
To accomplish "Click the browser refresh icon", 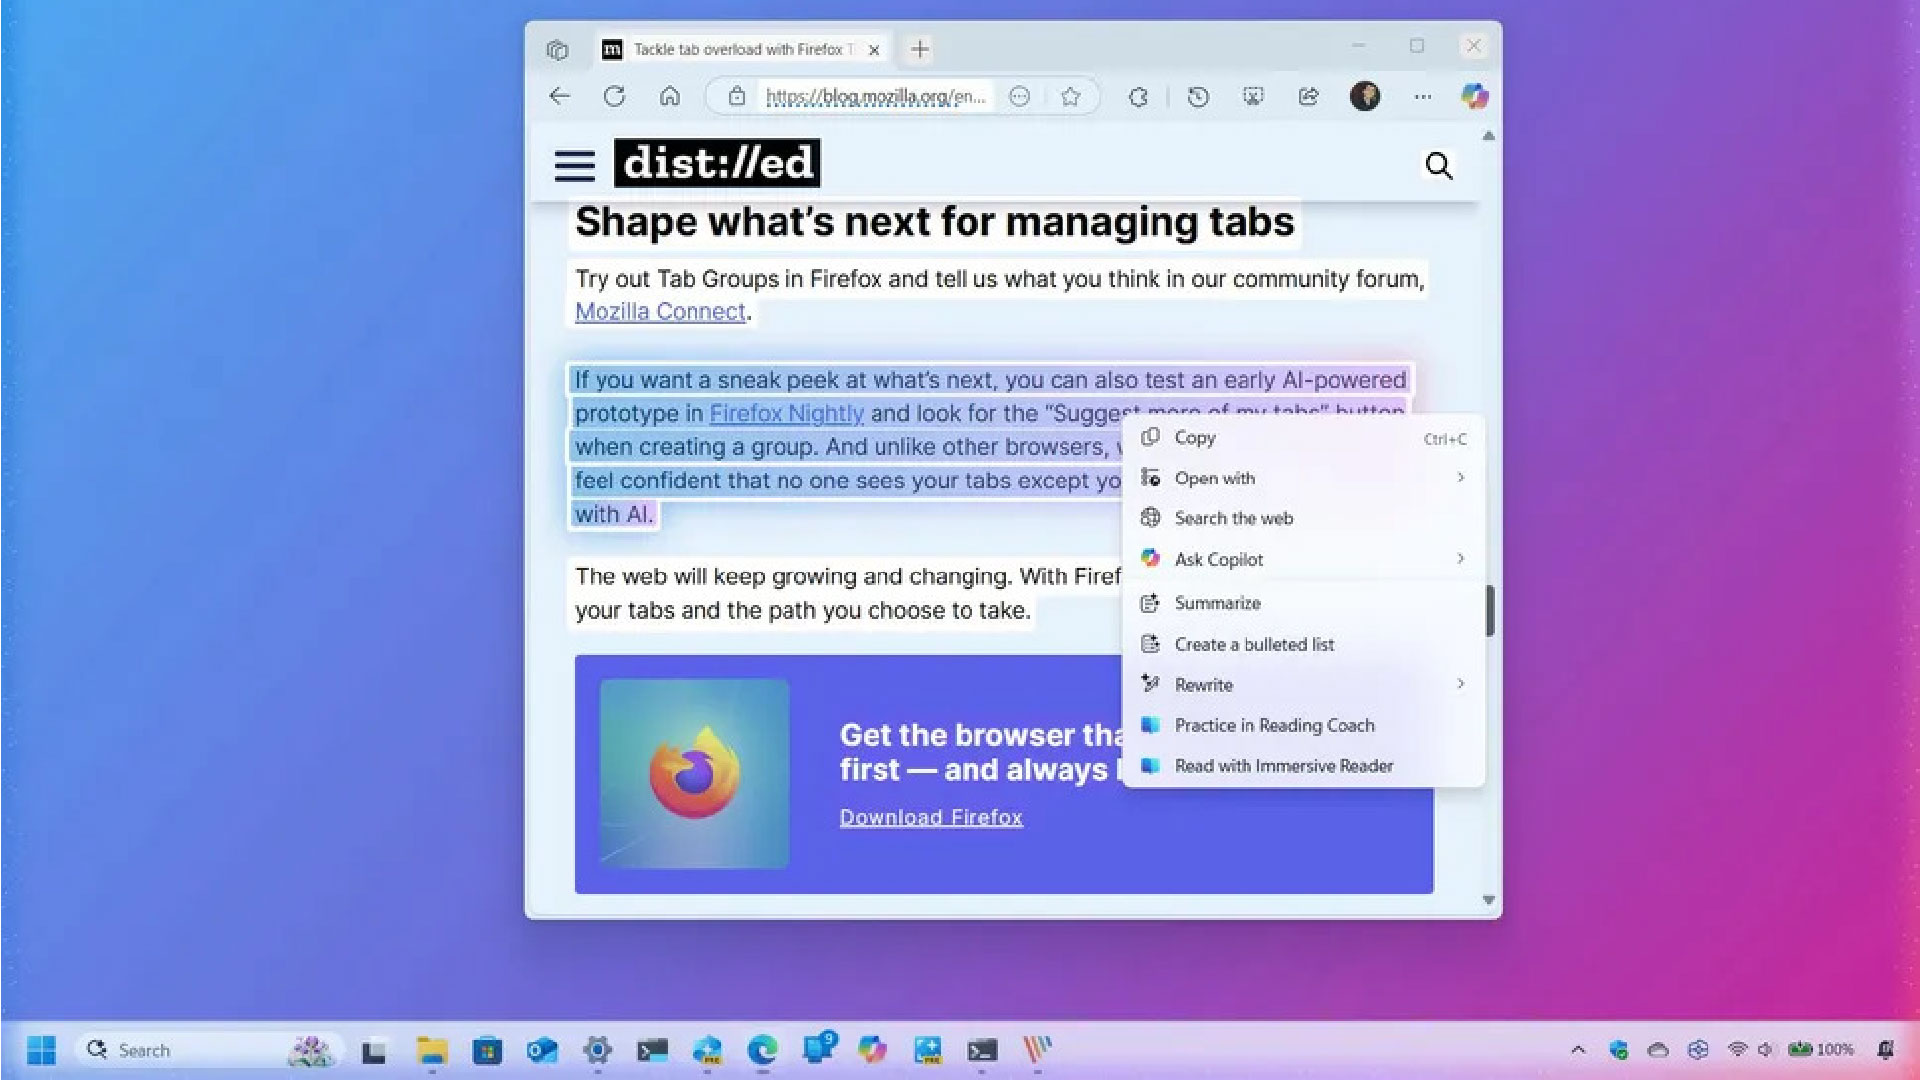I will (x=614, y=96).
